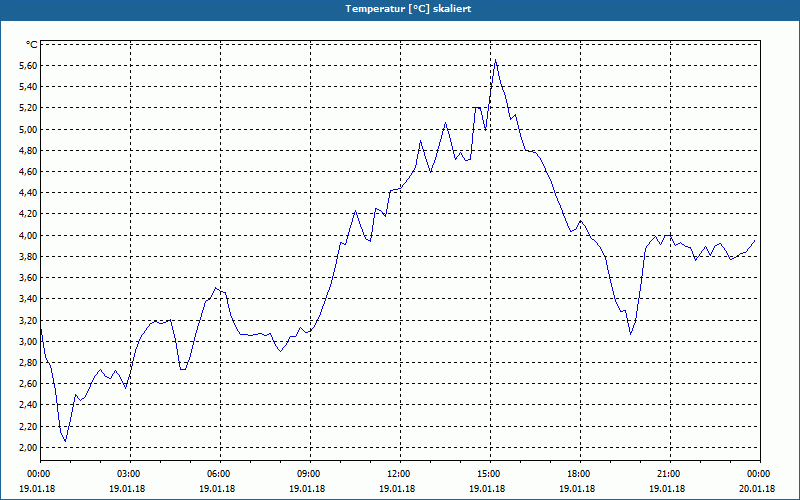Choose the 2,00 y-axis tick label
Viewport: 800px width, 500px height.
[29, 448]
